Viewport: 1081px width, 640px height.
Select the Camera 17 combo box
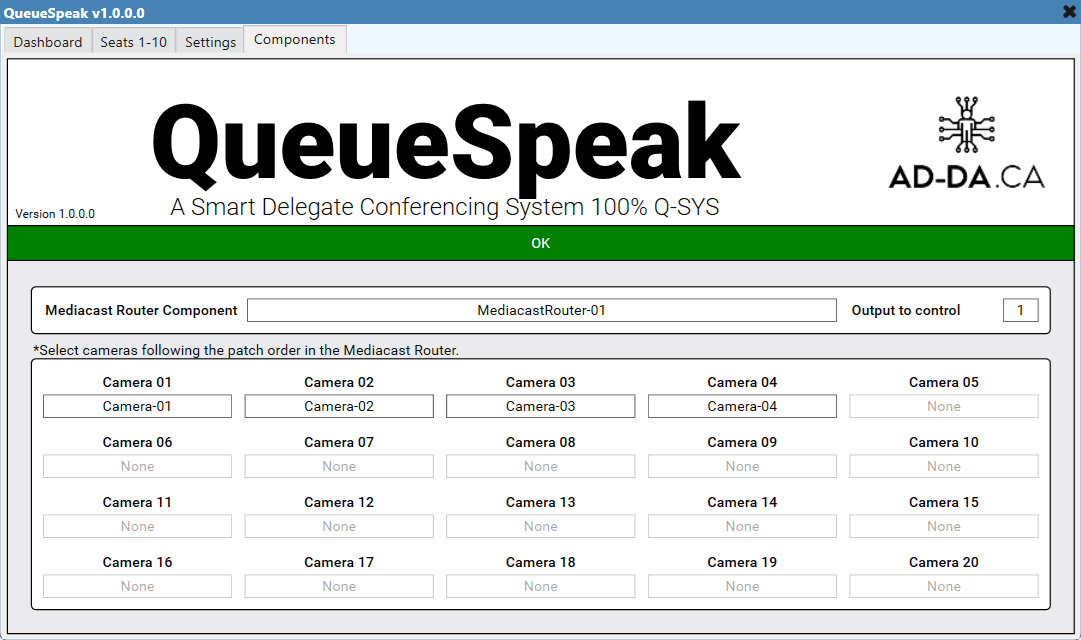[339, 586]
